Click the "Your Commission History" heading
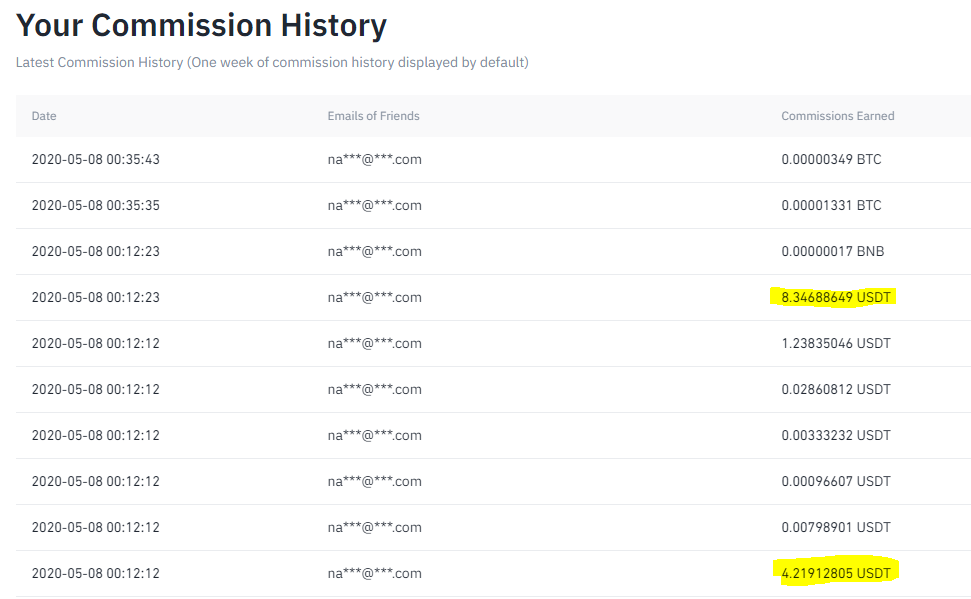The height and width of the screenshot is (599, 971). click(x=201, y=25)
